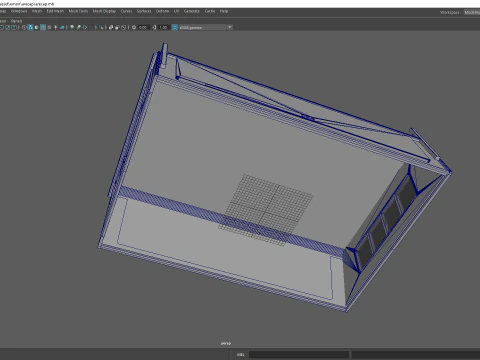Toggle motion blur icon
Screen dimensions: 480x360
tap(78, 27)
